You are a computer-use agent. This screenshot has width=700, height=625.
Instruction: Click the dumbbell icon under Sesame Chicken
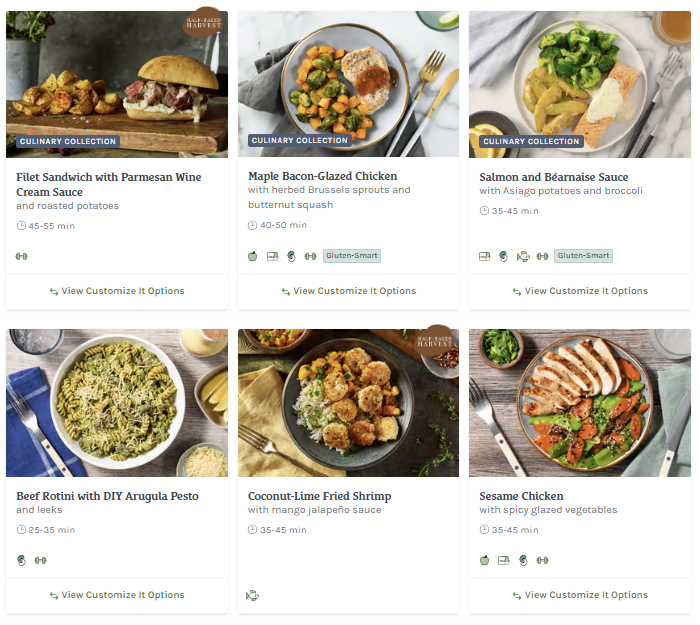542,560
